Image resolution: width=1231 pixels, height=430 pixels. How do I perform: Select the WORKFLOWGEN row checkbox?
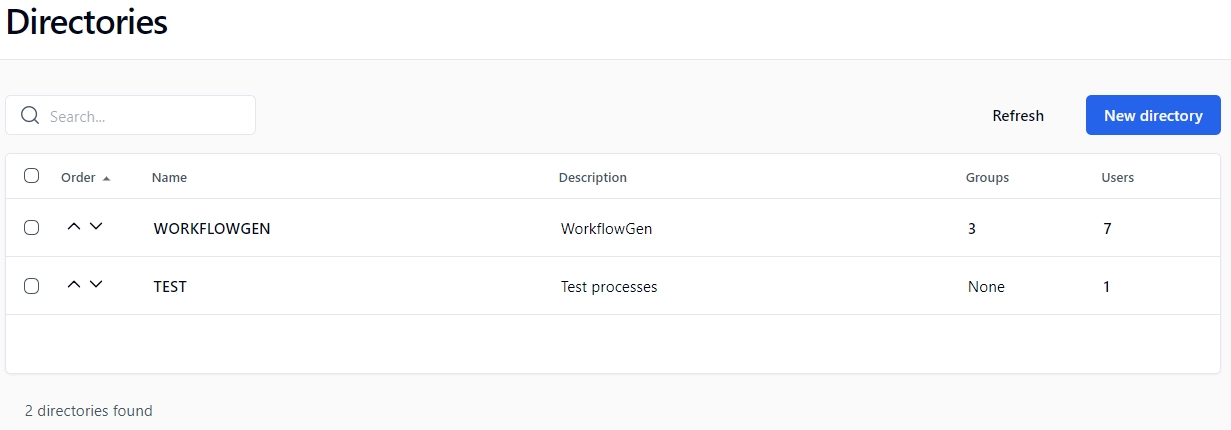coord(31,228)
